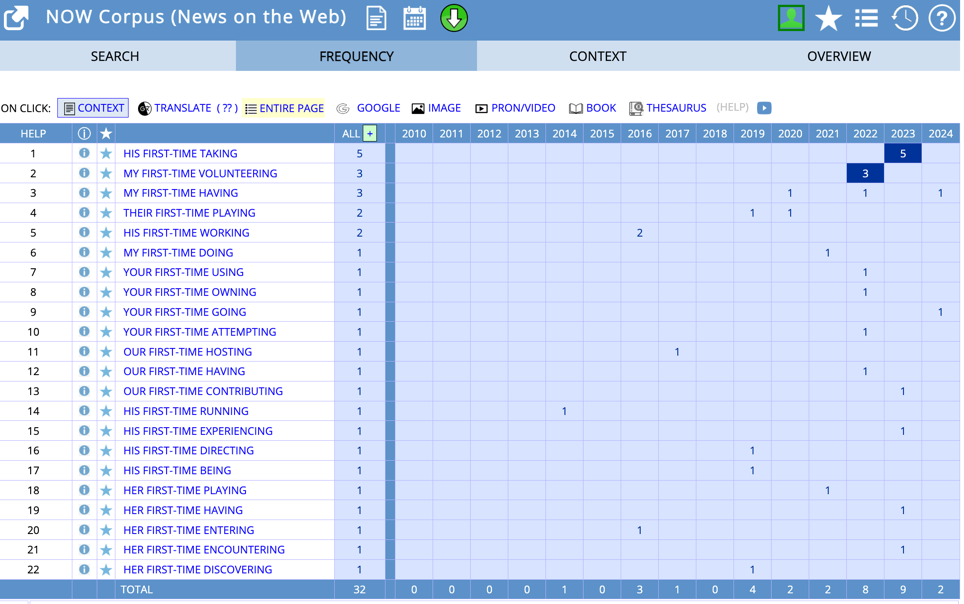The height and width of the screenshot is (604, 964).
Task: Open OUR FIRST-TIME CONTRIBUTING phrase link
Action: pos(203,391)
